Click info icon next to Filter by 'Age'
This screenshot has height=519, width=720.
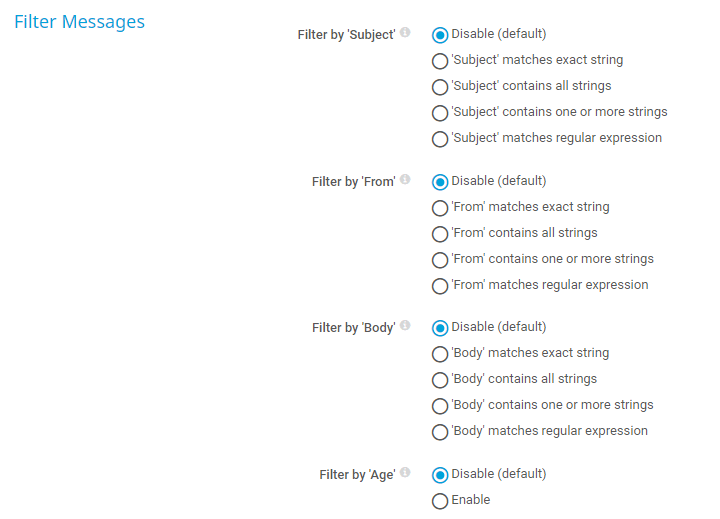(405, 473)
